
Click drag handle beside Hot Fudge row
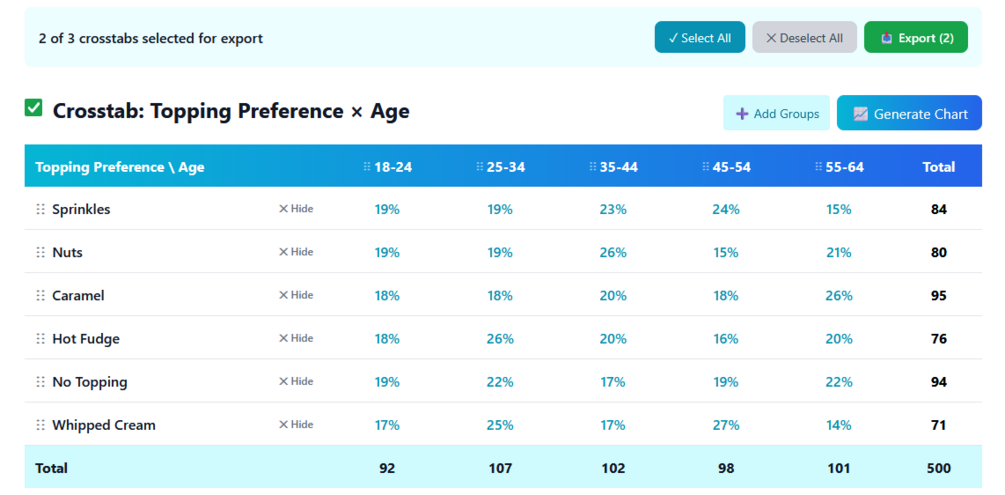[x=41, y=338]
